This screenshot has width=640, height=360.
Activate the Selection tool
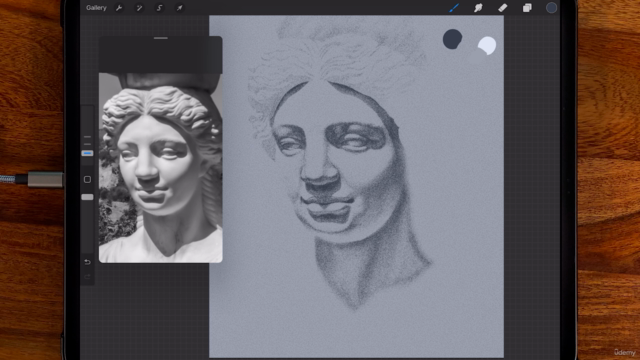coord(160,8)
